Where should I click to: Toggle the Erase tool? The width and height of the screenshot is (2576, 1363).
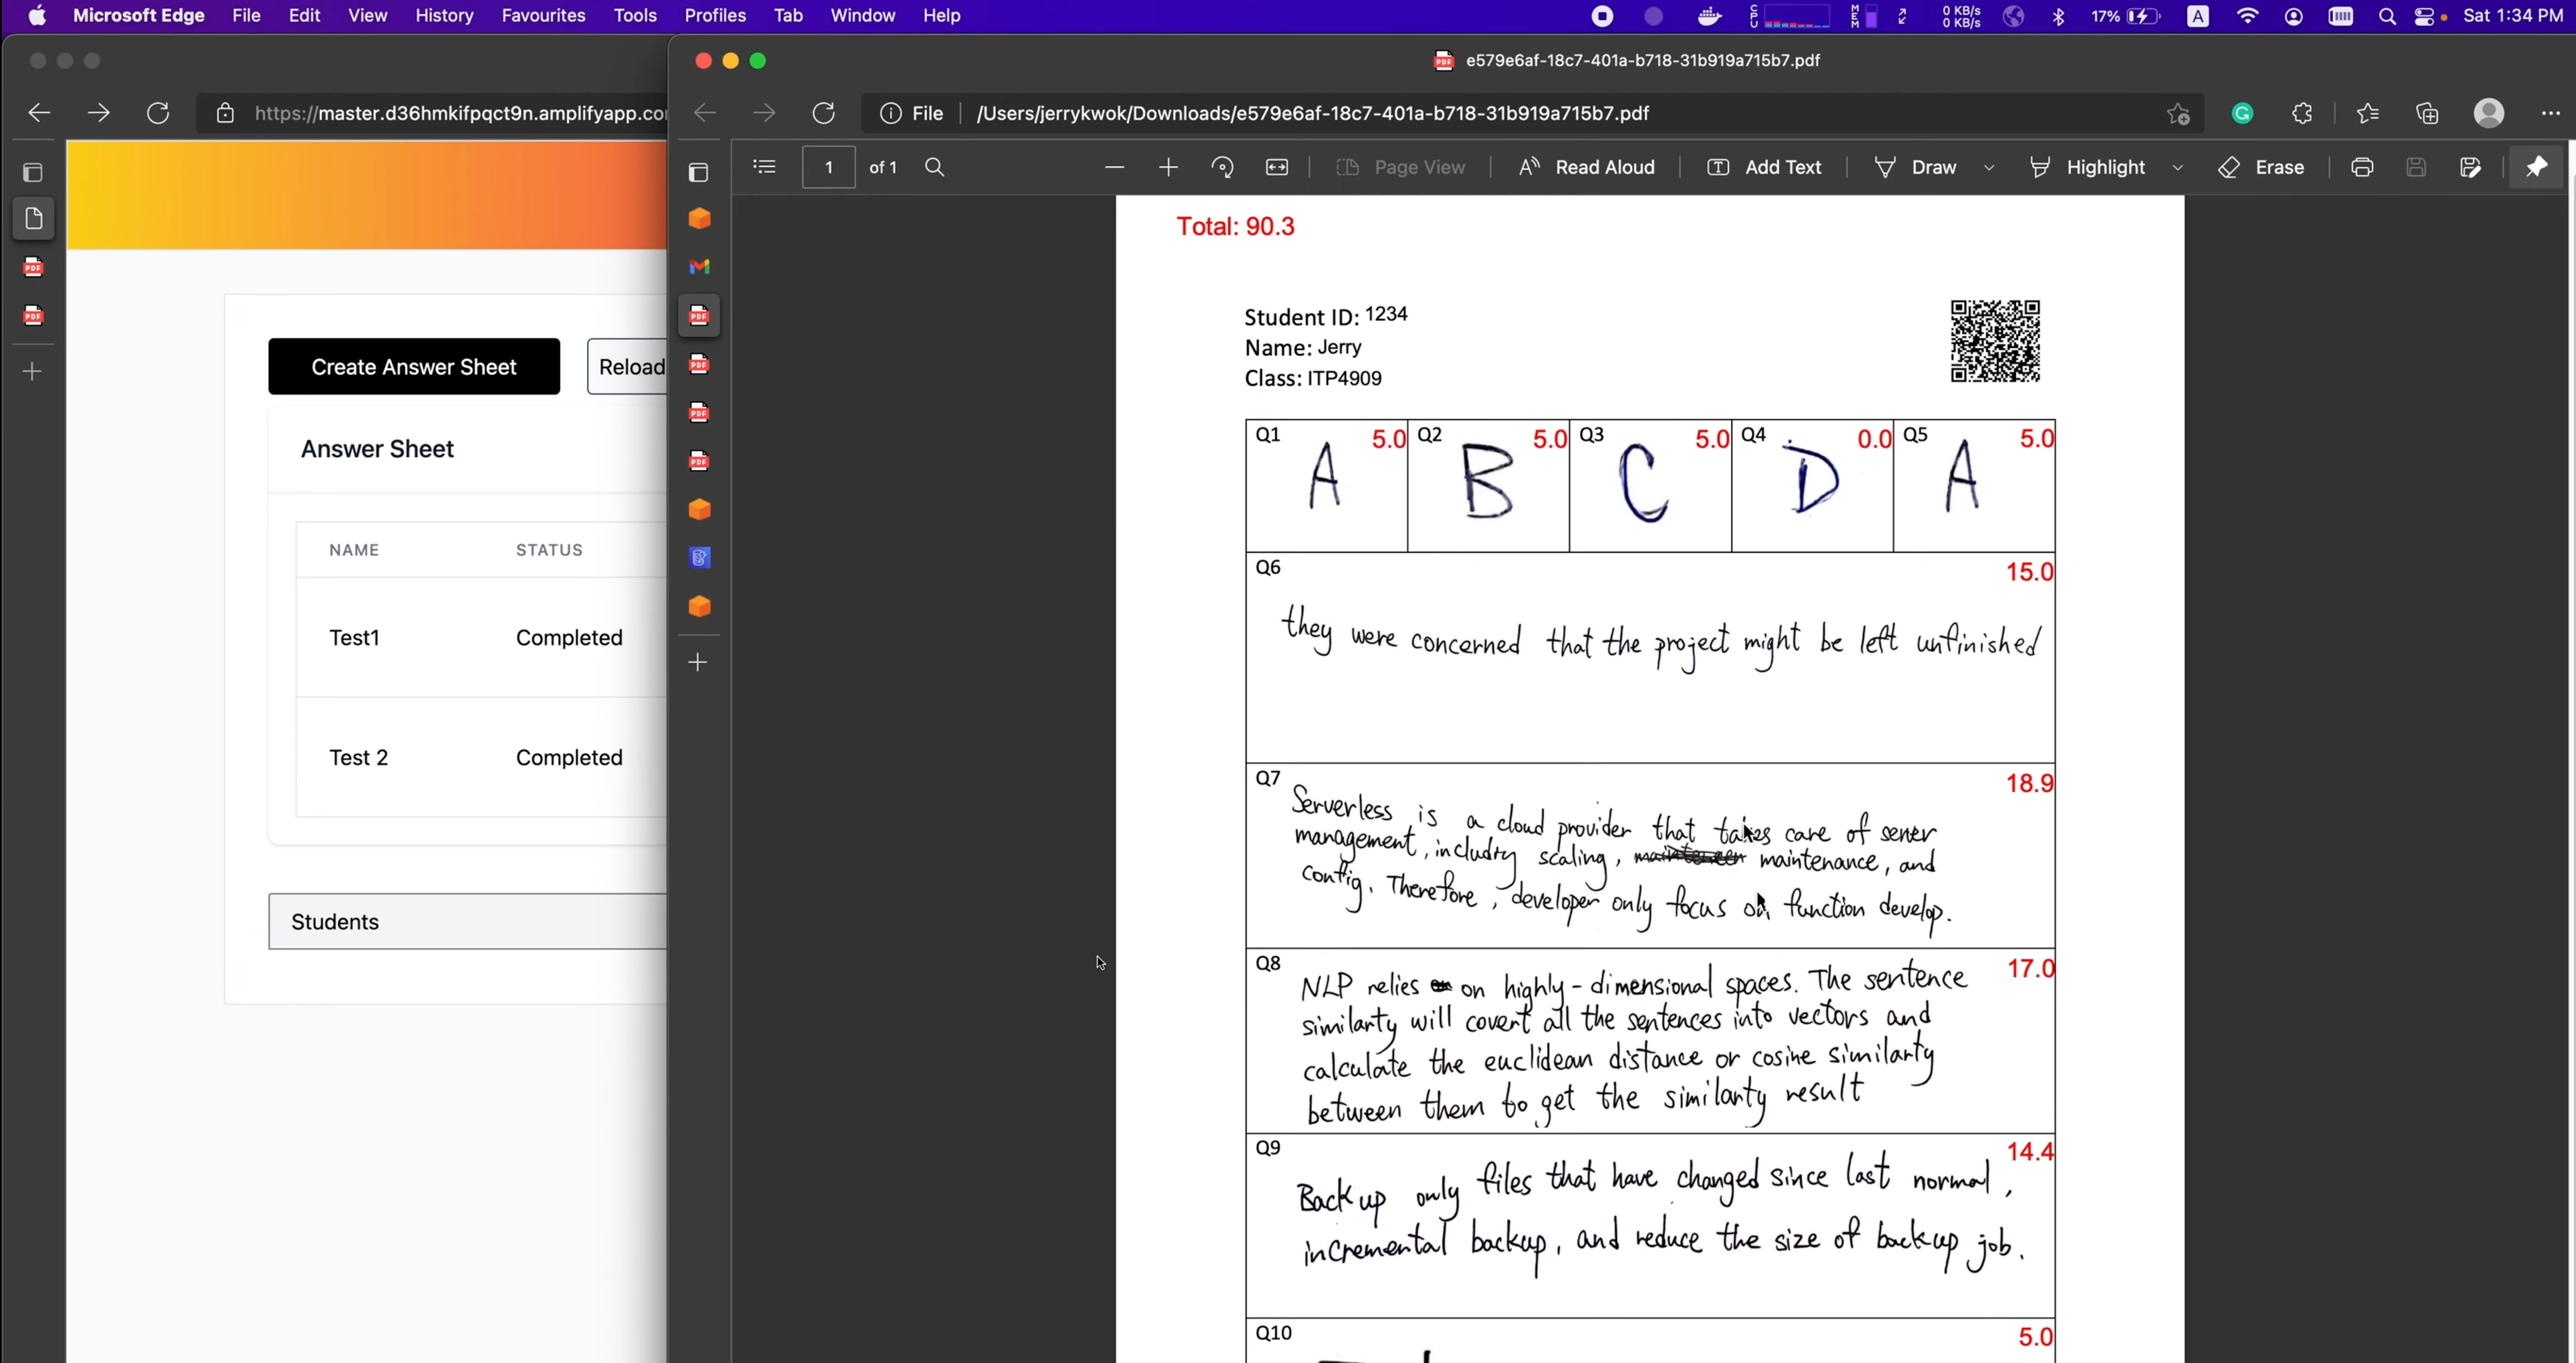click(x=2261, y=167)
